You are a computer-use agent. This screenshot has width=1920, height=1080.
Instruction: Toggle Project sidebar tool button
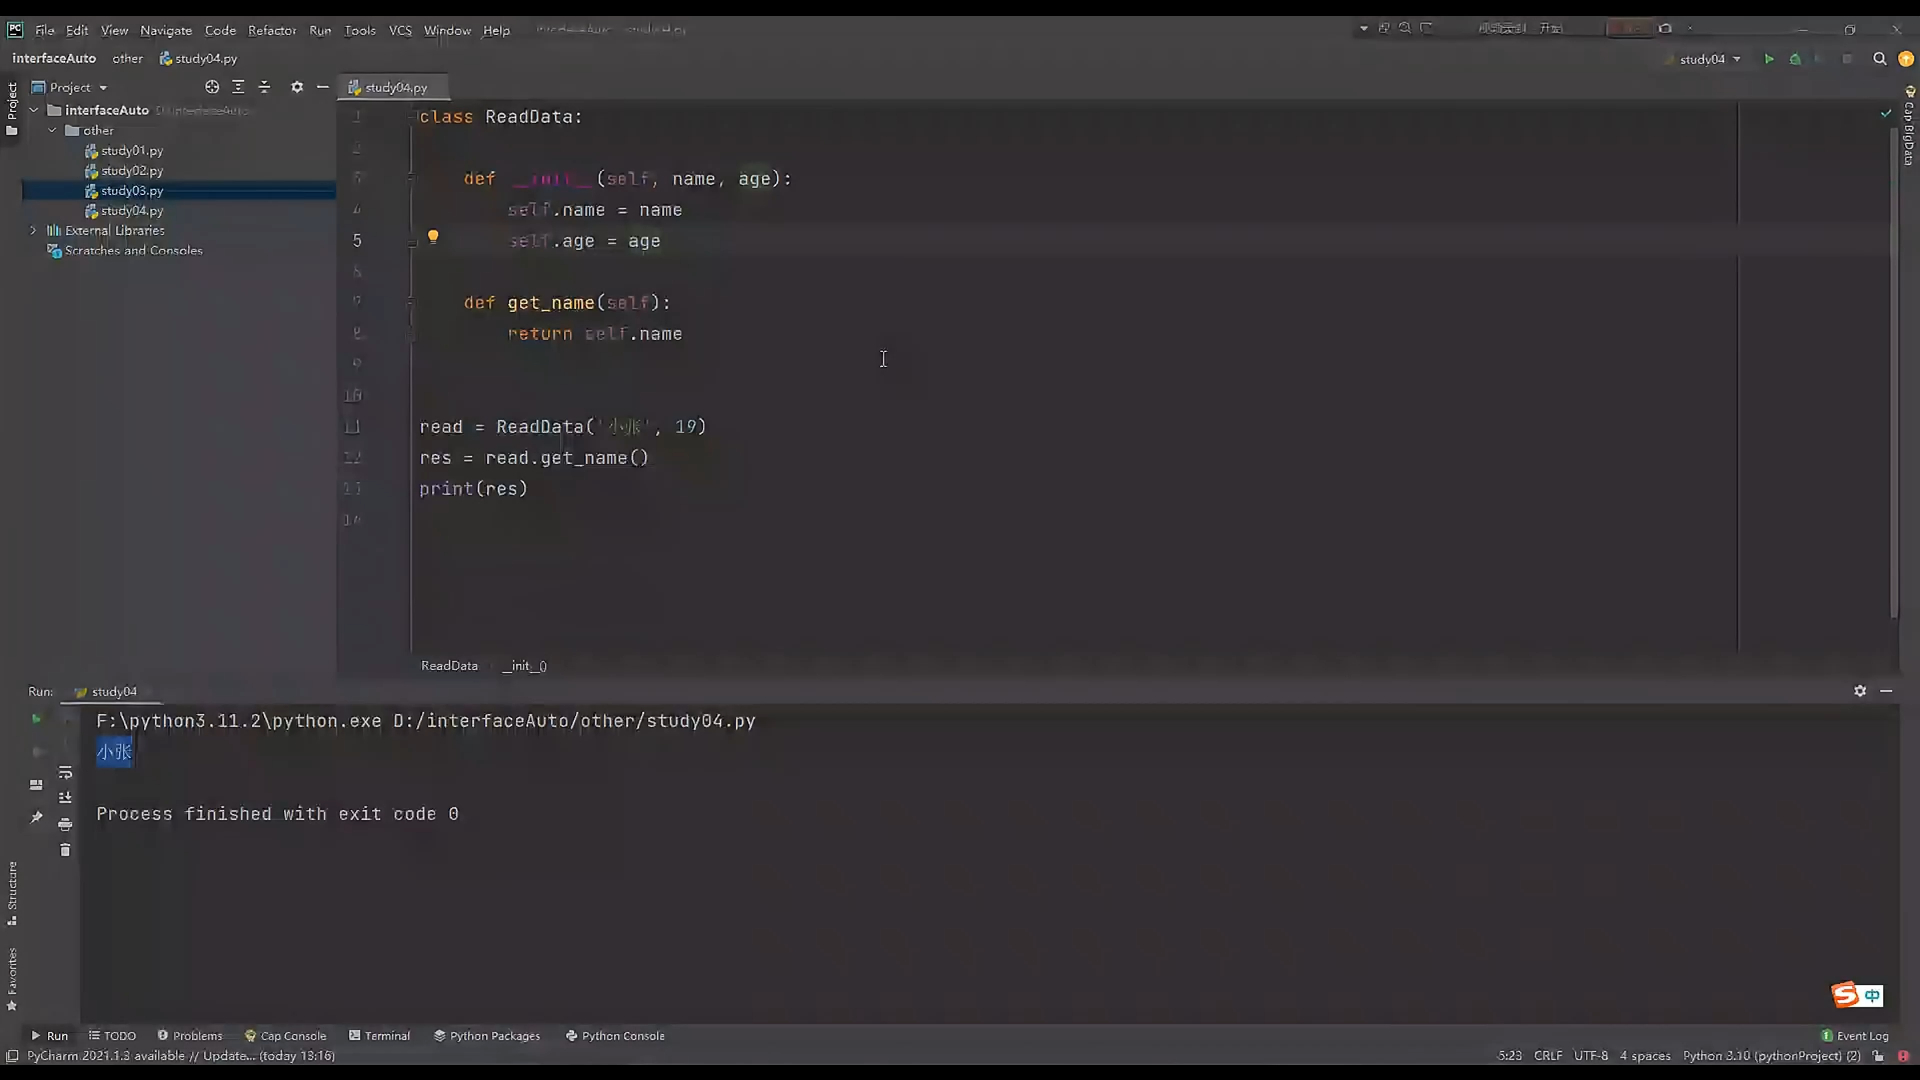point(12,108)
